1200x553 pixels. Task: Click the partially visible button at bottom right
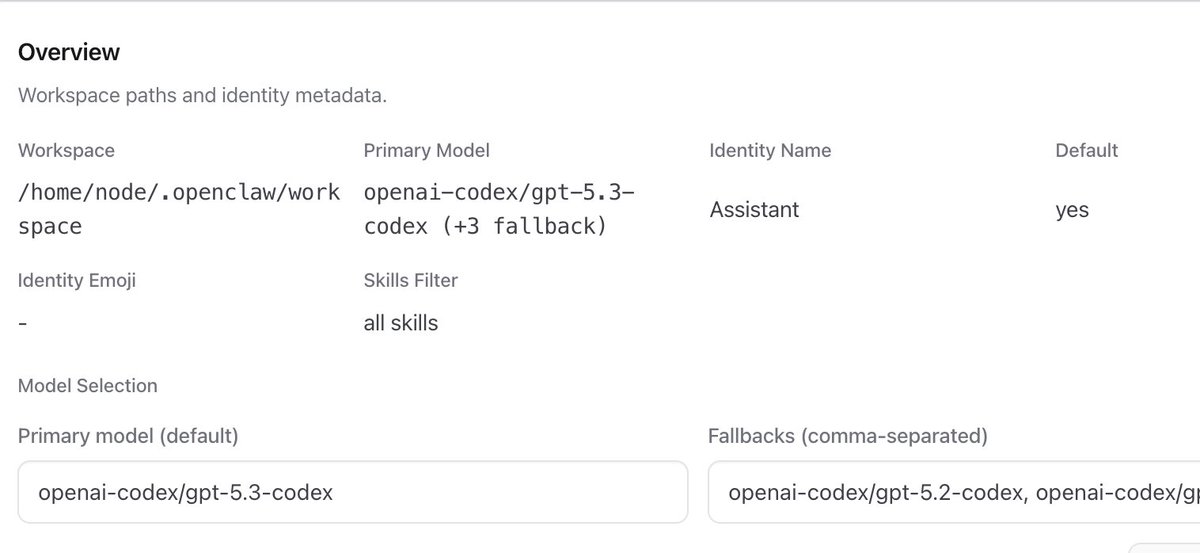pos(1164,548)
